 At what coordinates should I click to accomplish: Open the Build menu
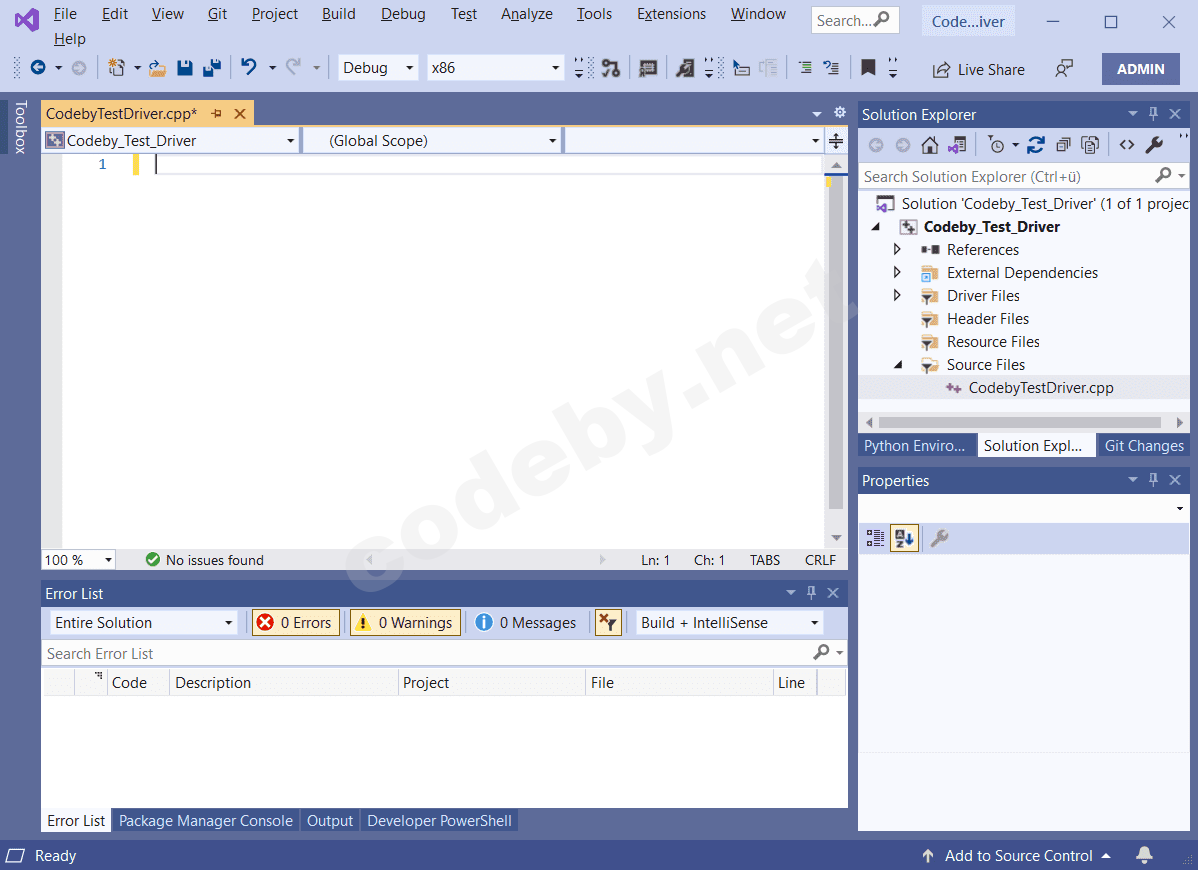(x=338, y=14)
